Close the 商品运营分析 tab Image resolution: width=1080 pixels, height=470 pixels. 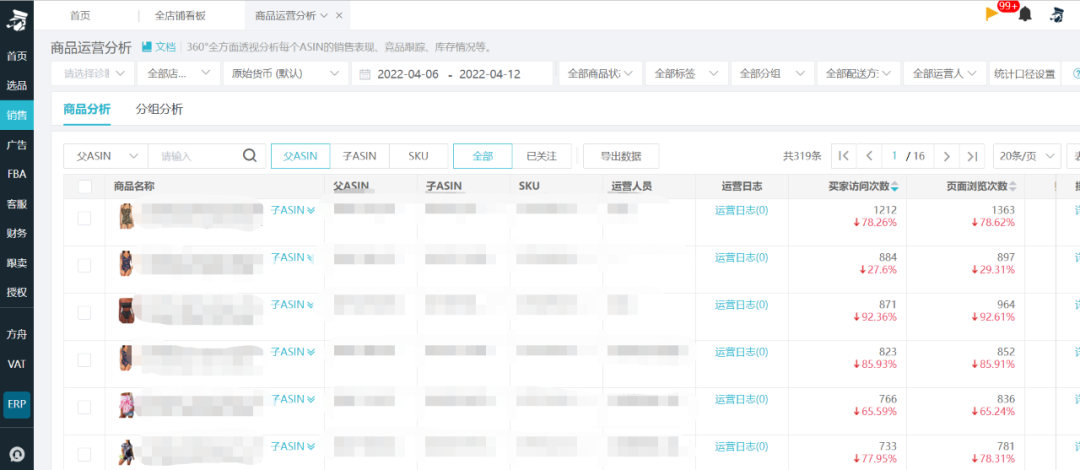click(x=339, y=15)
